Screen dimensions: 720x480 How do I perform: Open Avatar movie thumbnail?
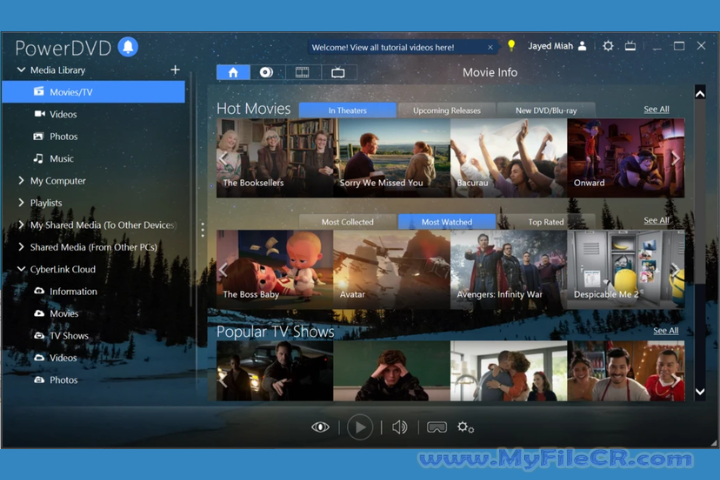click(x=392, y=269)
